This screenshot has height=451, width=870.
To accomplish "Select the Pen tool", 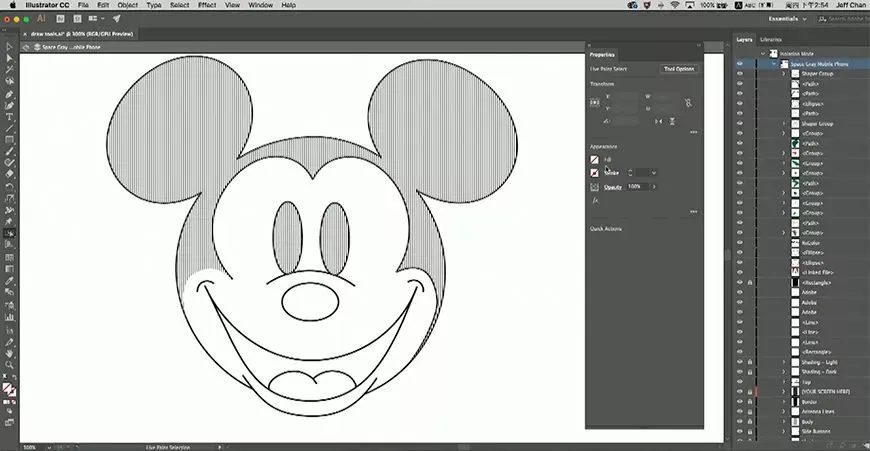I will pyautogui.click(x=9, y=94).
